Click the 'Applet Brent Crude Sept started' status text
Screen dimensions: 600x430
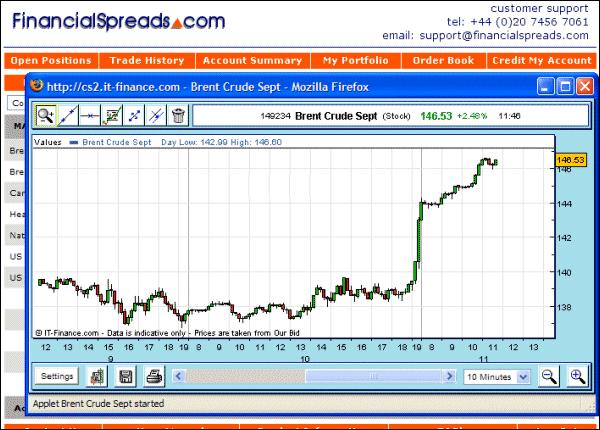coord(98,404)
